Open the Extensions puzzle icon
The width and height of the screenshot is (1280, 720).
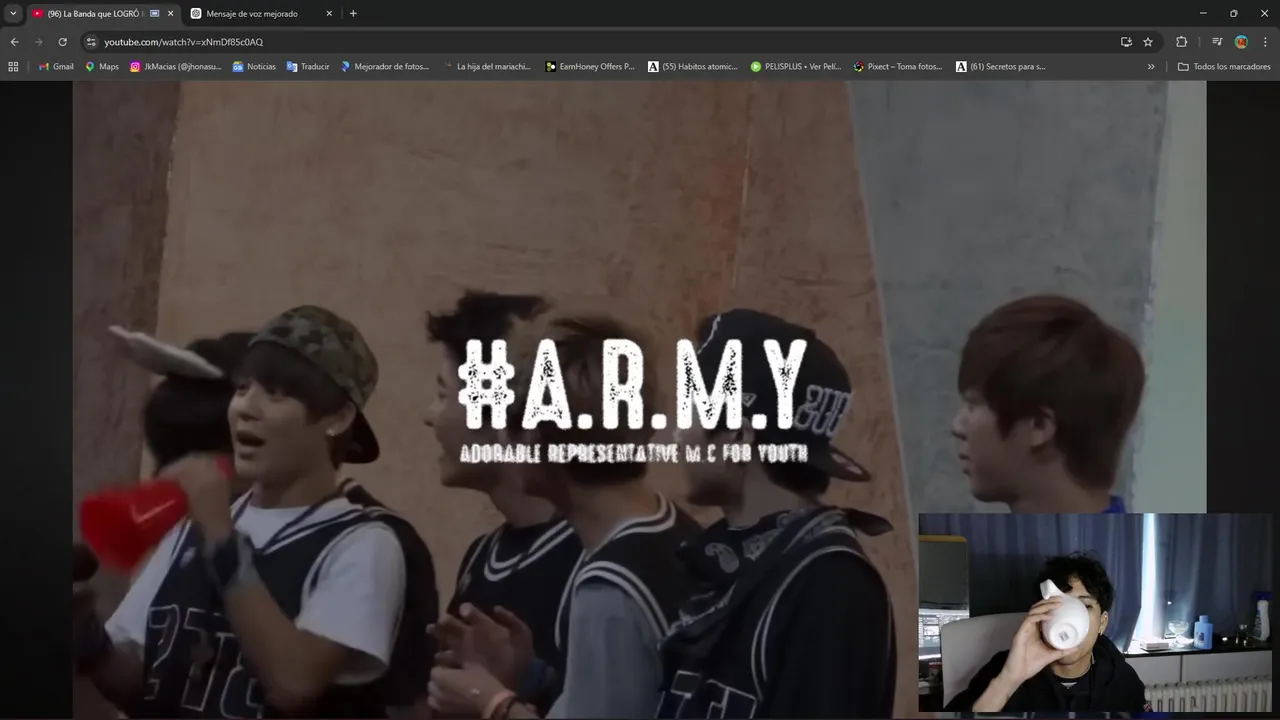click(1181, 42)
